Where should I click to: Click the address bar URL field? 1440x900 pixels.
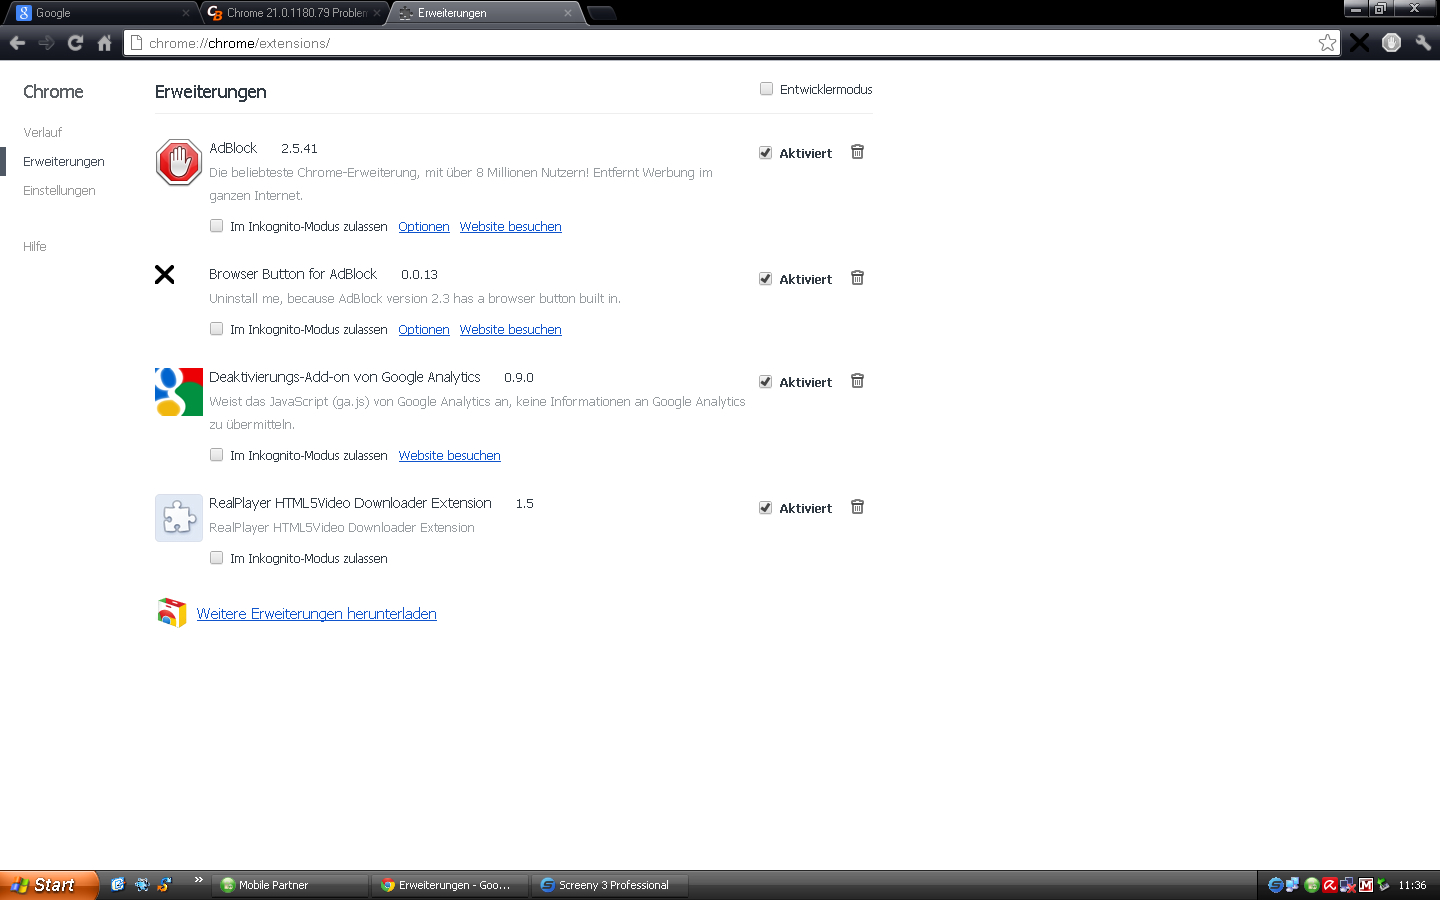click(x=730, y=43)
